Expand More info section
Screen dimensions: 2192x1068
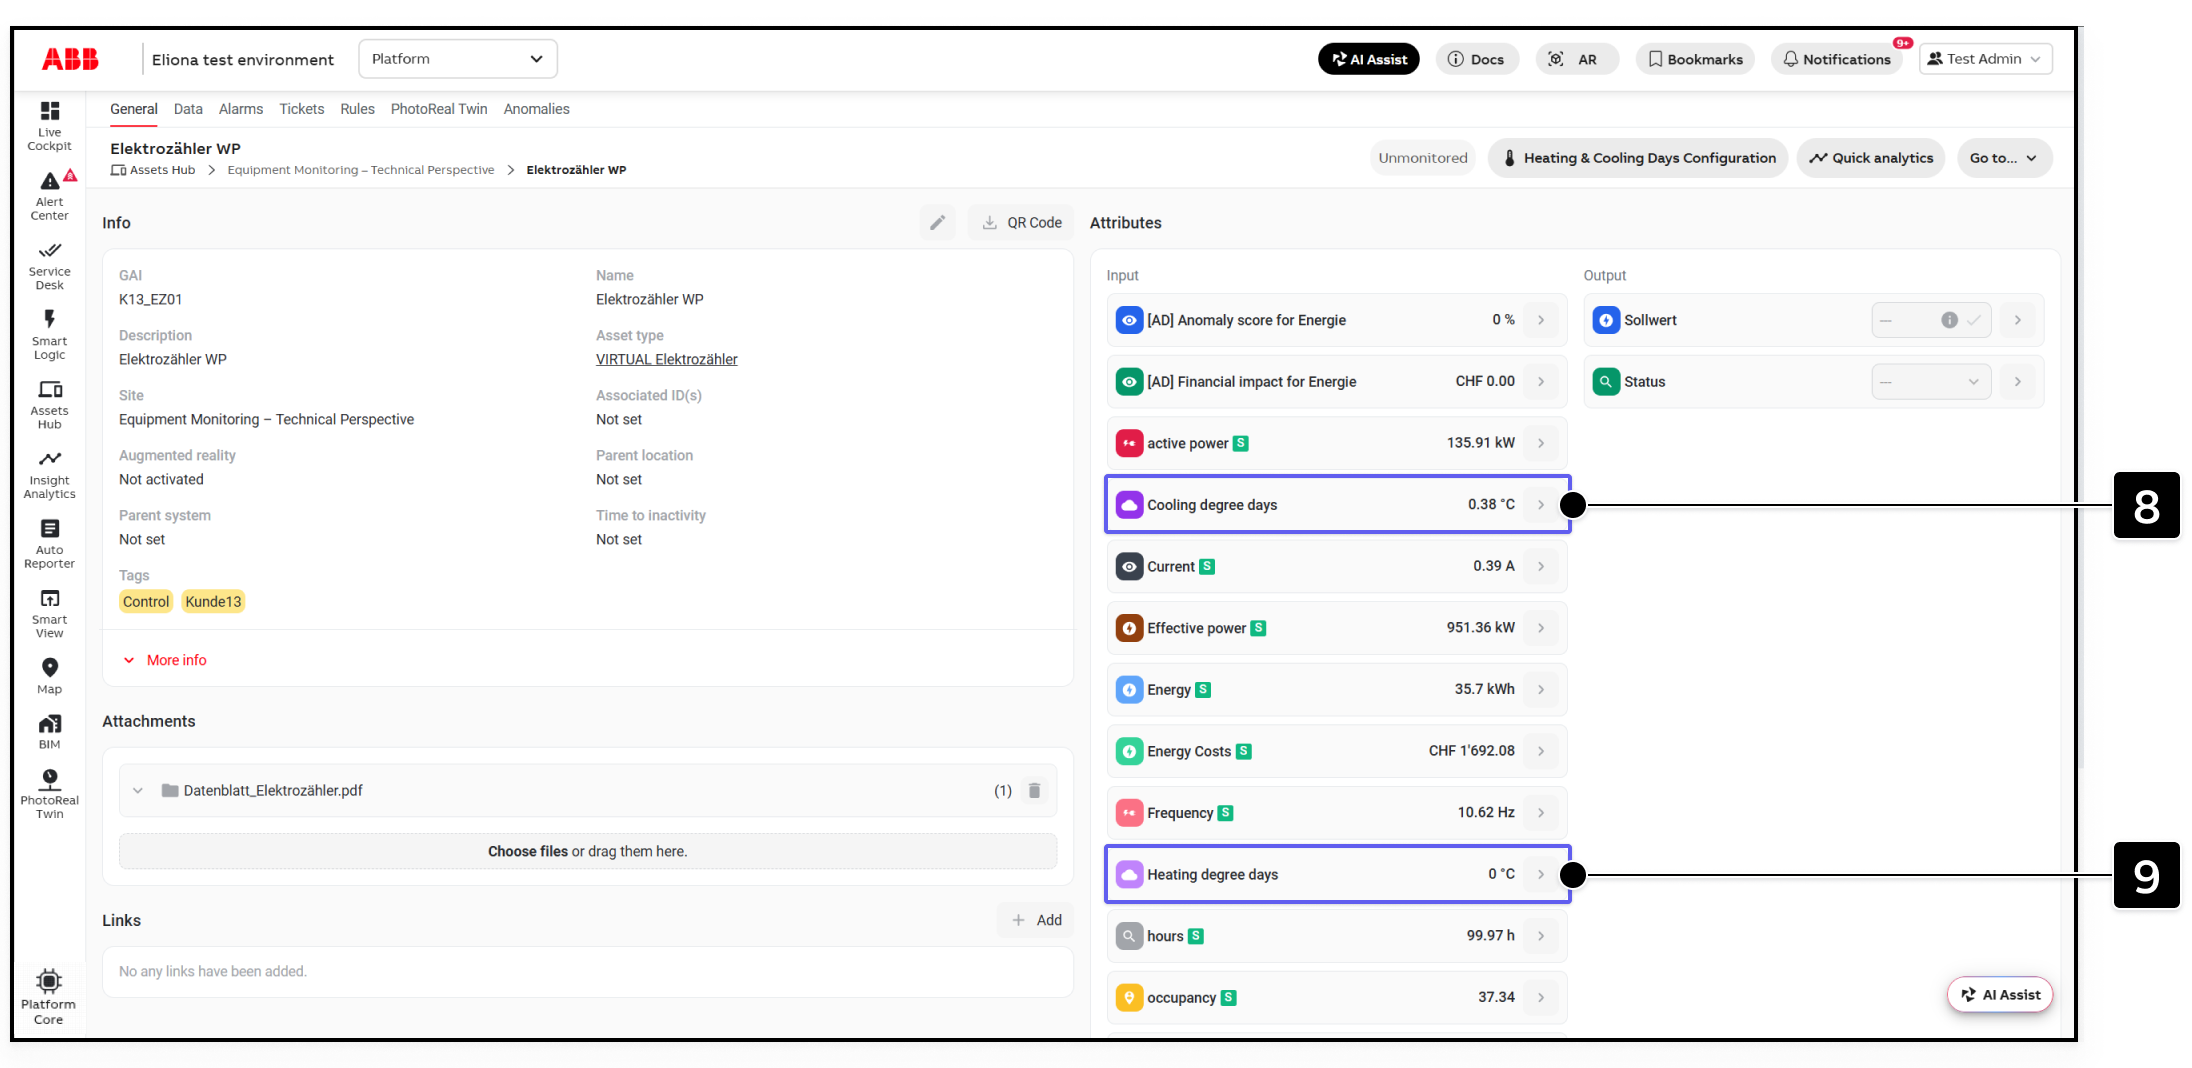[165, 660]
